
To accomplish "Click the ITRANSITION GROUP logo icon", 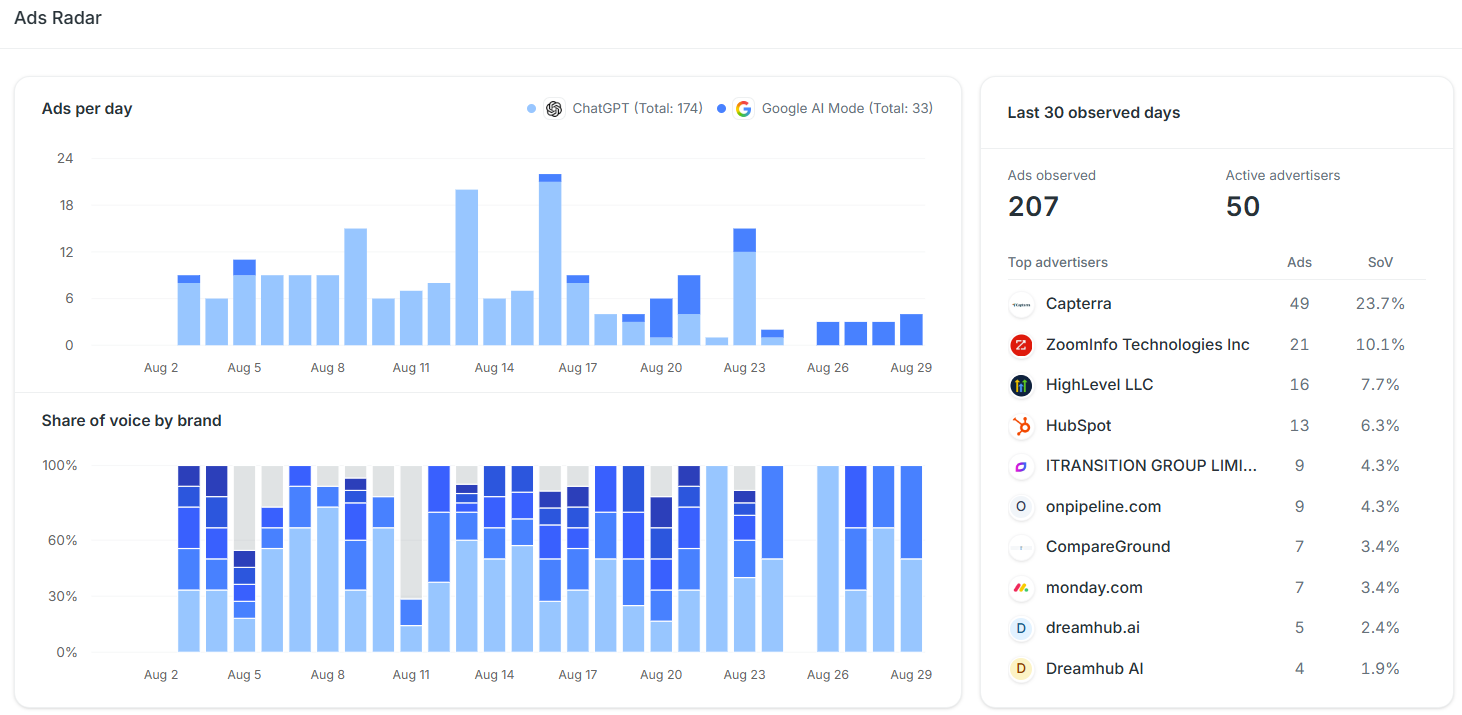I will 1021,466.
